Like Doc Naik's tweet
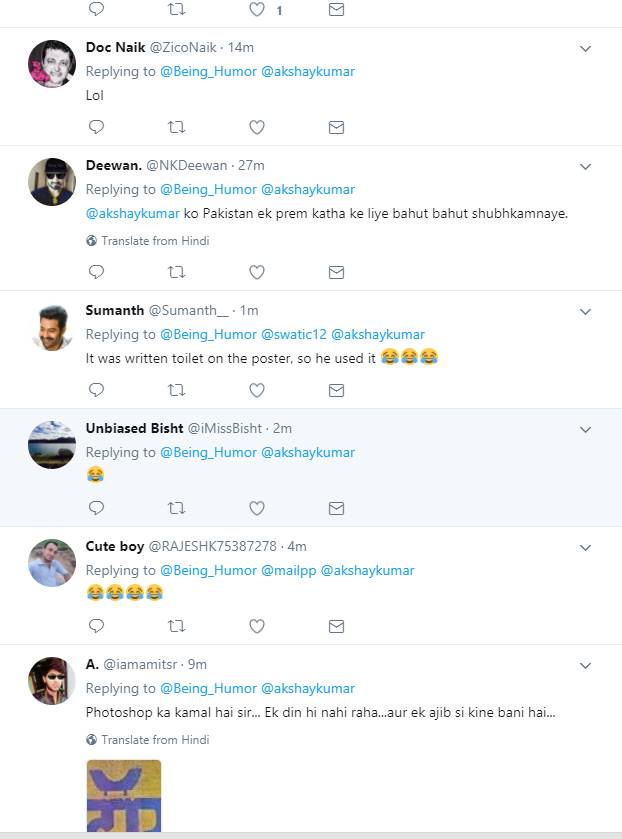Image resolution: width=622 pixels, height=839 pixels. pos(256,127)
